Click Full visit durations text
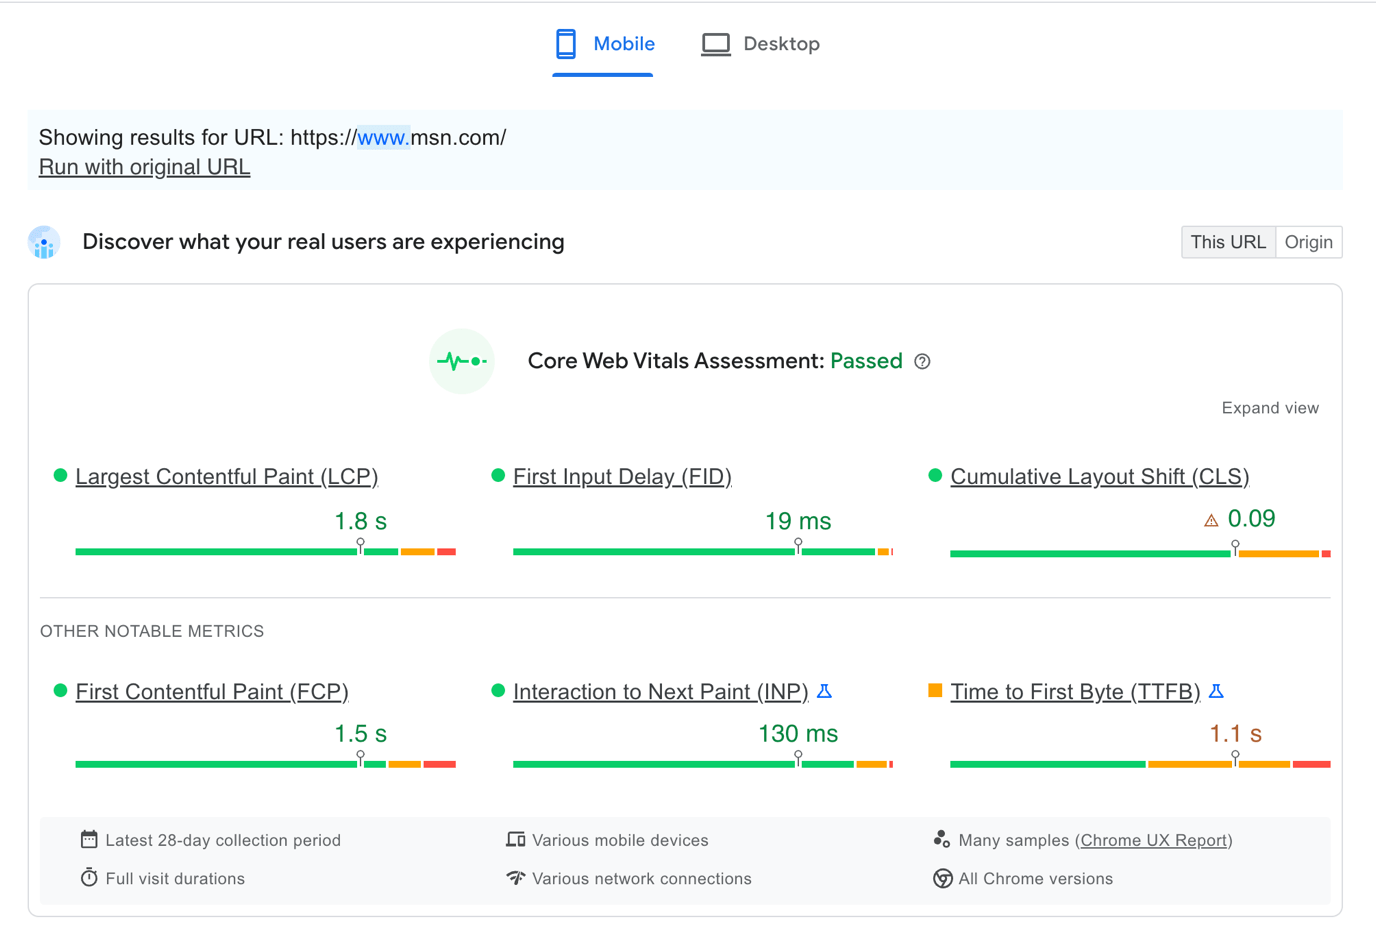Image resolution: width=1376 pixels, height=931 pixels. click(x=175, y=879)
